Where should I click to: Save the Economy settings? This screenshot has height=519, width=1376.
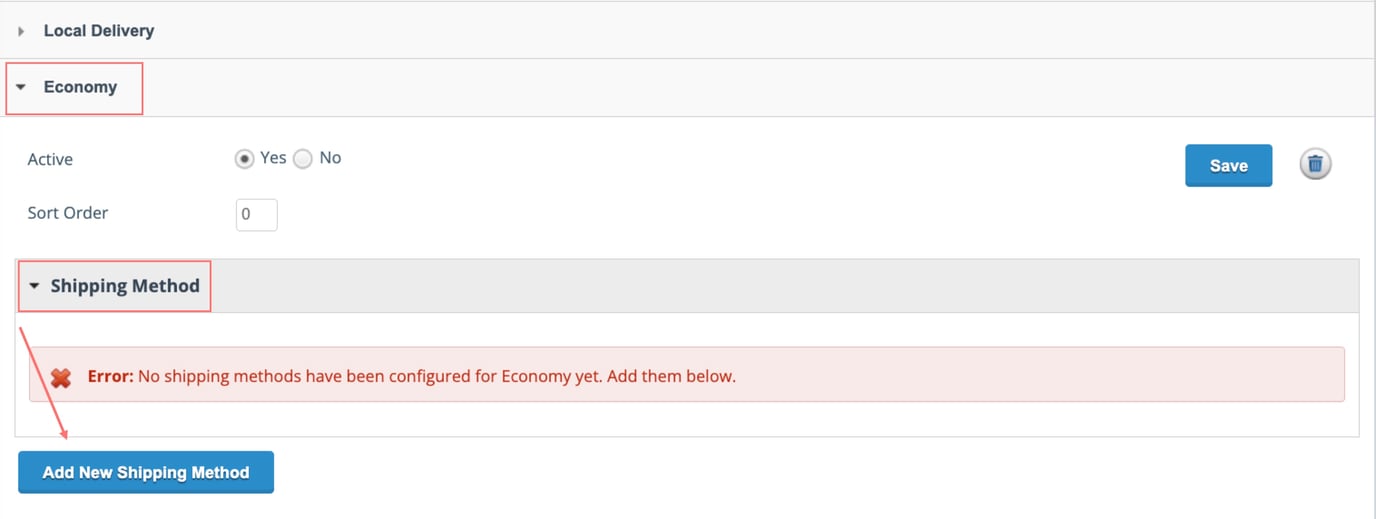pos(1228,166)
